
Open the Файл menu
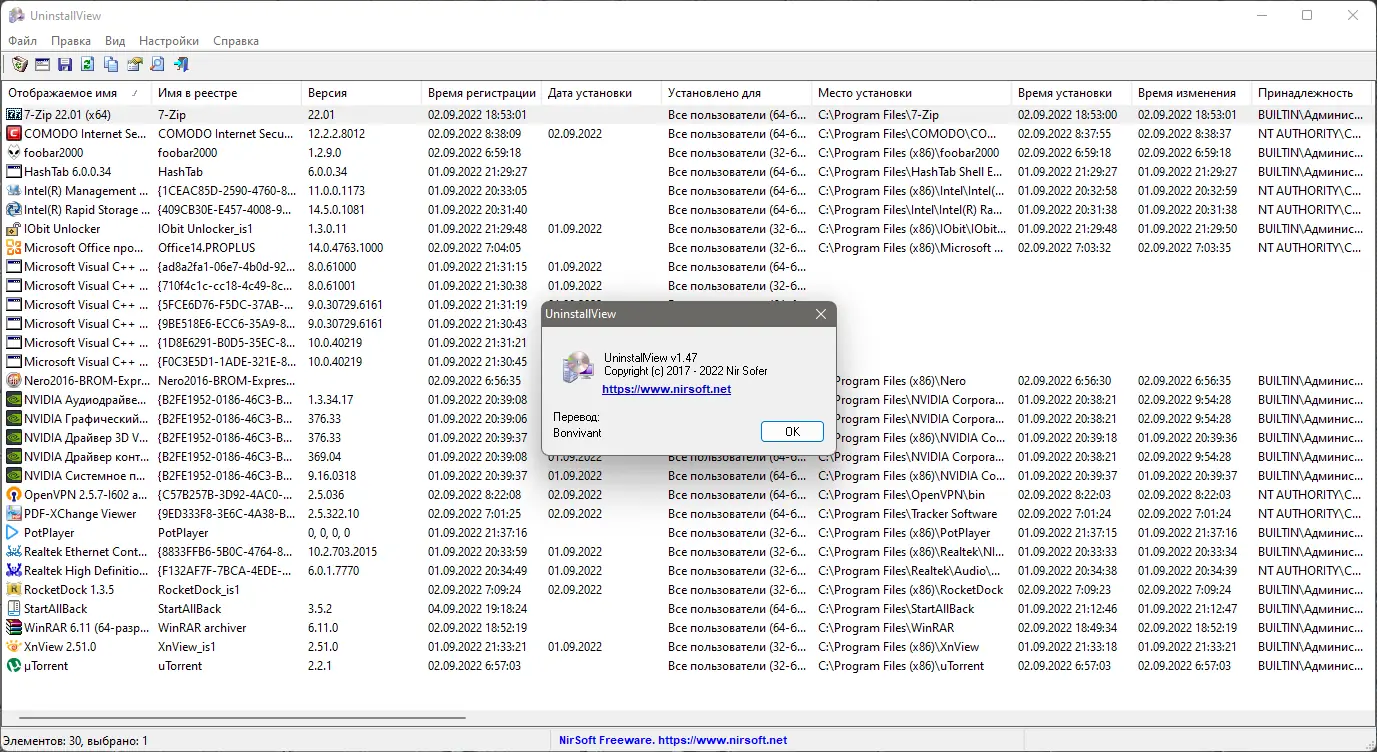(22, 41)
